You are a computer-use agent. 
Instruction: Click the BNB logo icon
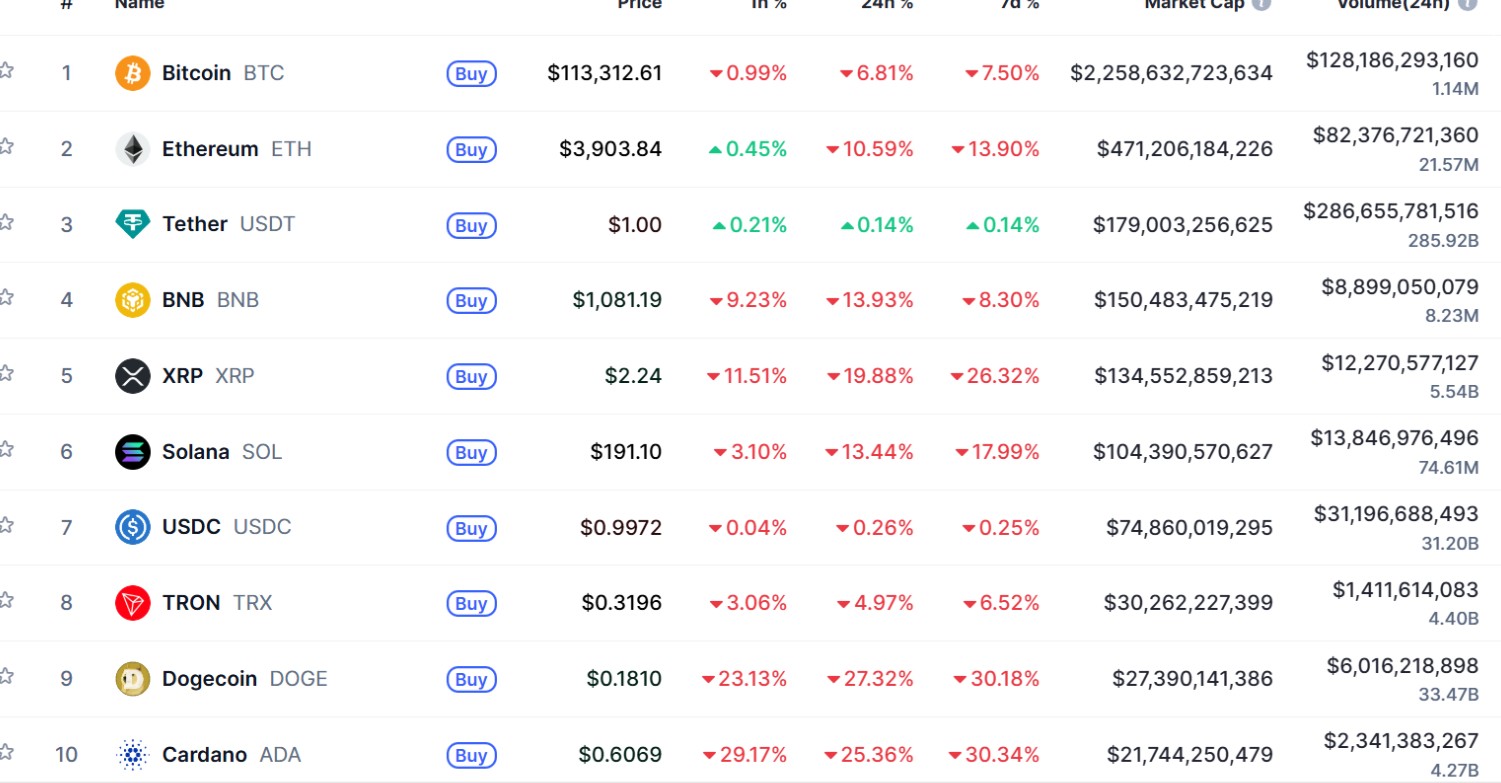coord(133,300)
